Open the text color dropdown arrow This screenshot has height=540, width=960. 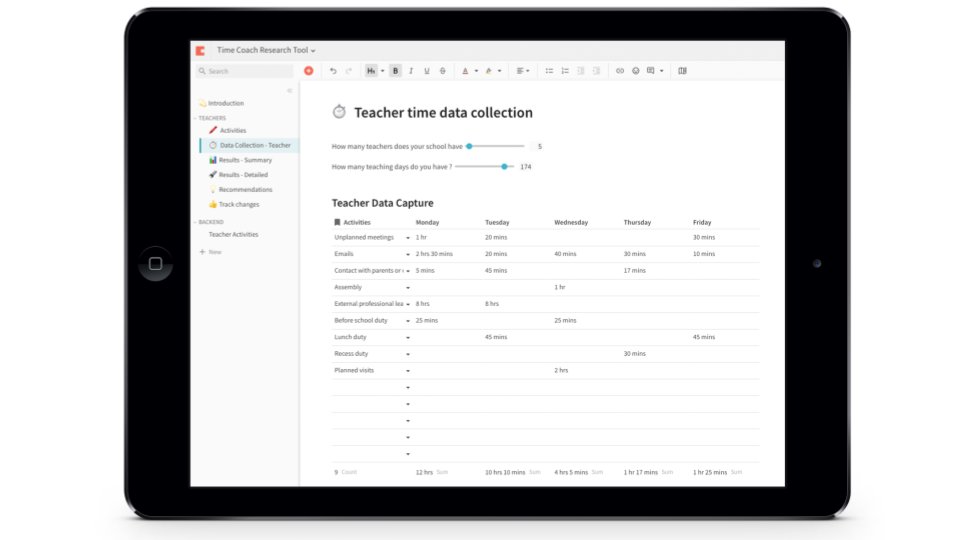click(476, 71)
